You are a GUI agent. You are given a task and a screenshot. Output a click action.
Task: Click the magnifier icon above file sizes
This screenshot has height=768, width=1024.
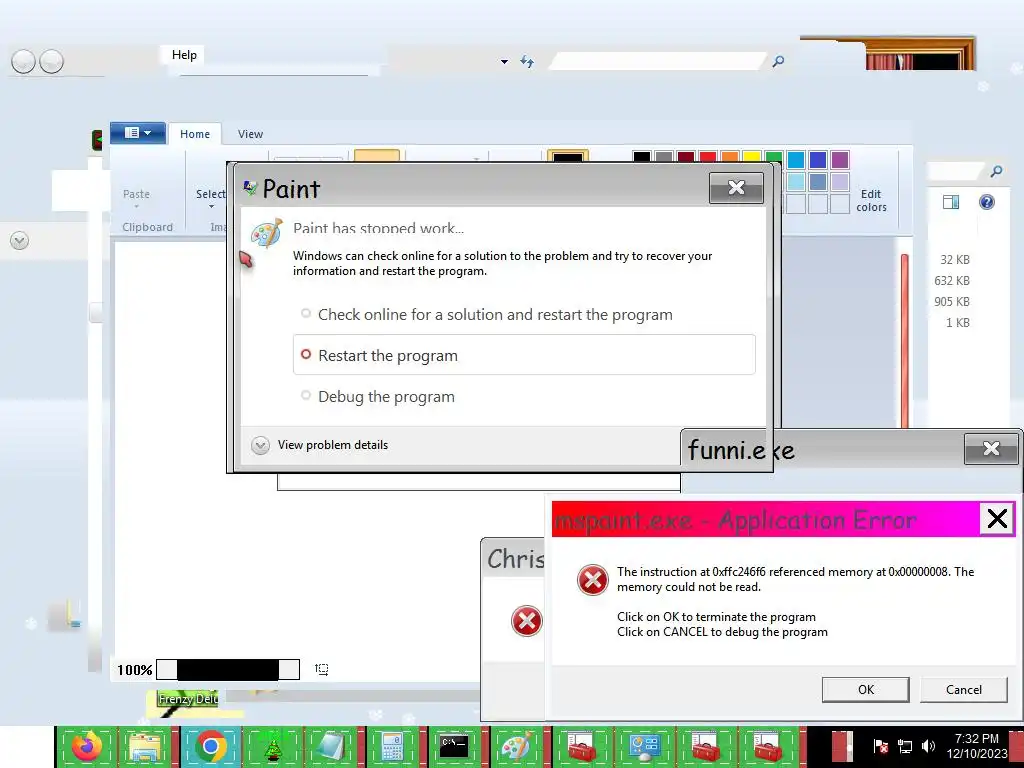(996, 171)
